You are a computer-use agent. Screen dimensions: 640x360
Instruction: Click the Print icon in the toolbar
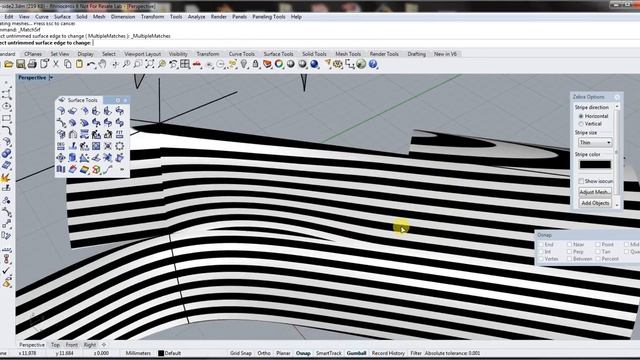coord(32,64)
